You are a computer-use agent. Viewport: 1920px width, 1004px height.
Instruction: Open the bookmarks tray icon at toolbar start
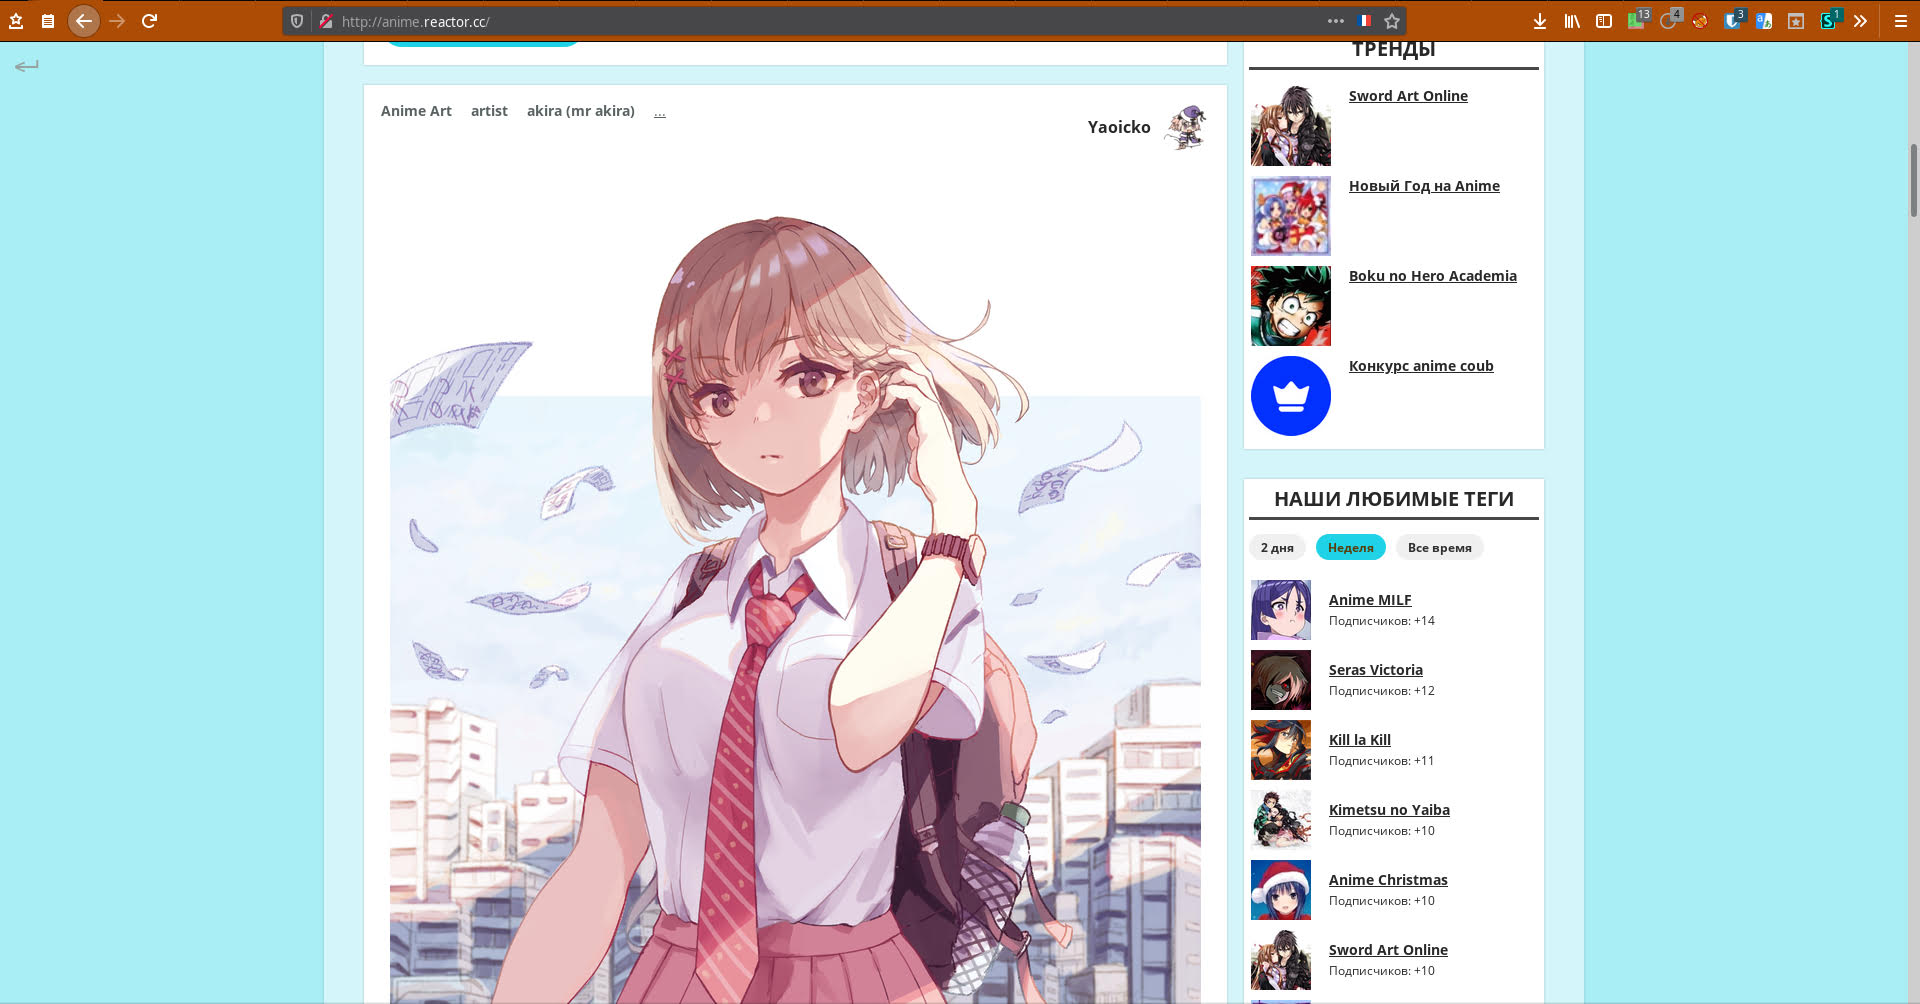coord(16,21)
